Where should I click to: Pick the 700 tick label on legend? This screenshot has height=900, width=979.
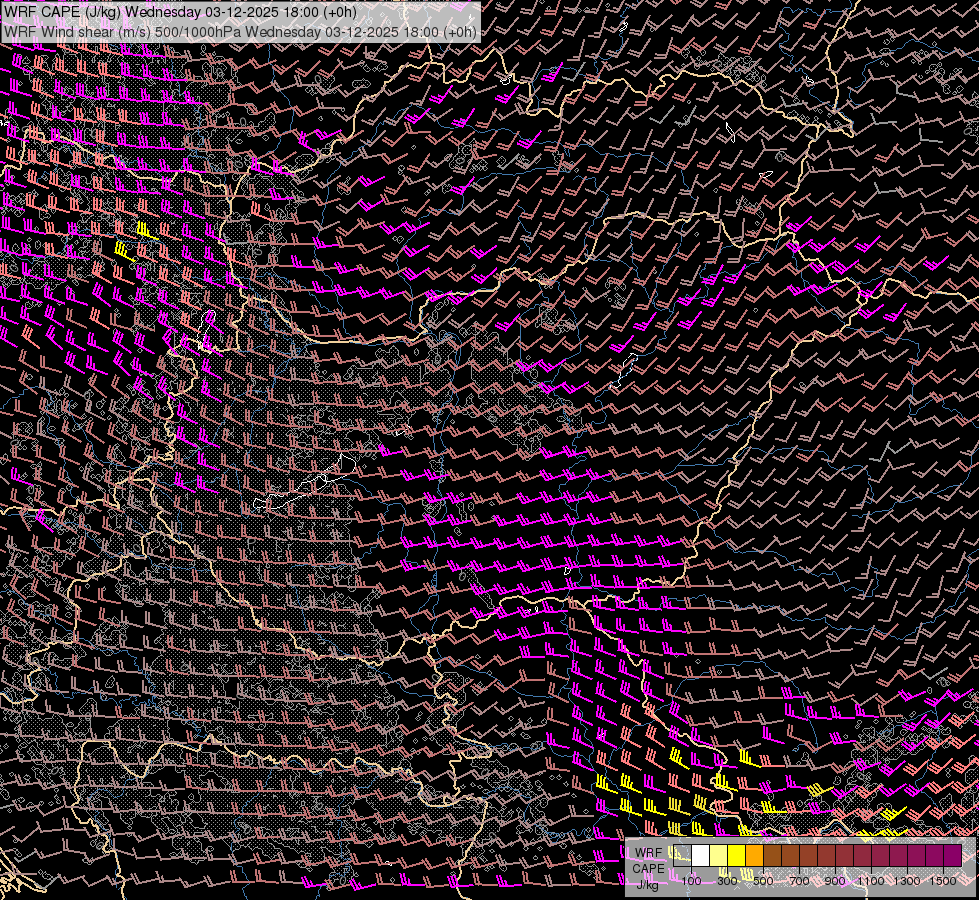click(x=799, y=880)
